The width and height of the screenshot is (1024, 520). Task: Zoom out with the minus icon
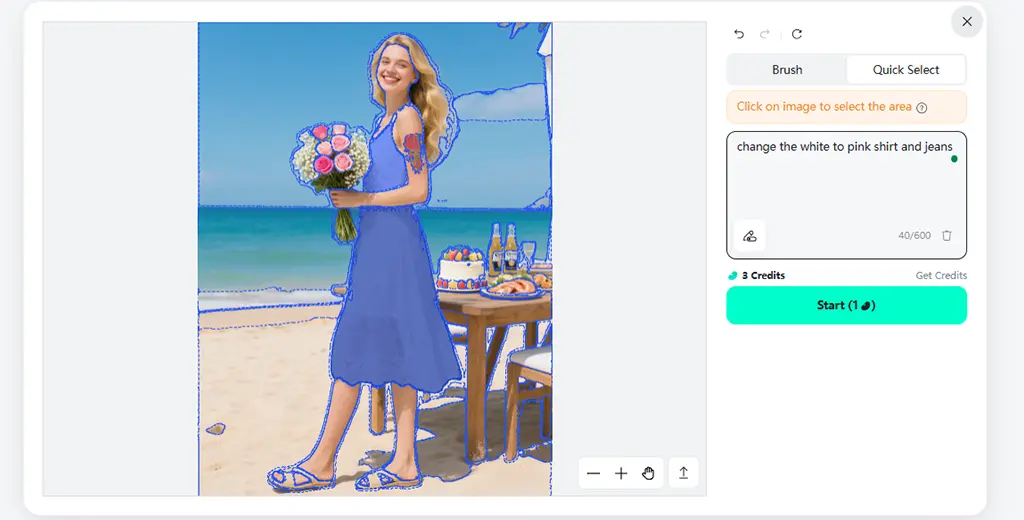pos(593,474)
